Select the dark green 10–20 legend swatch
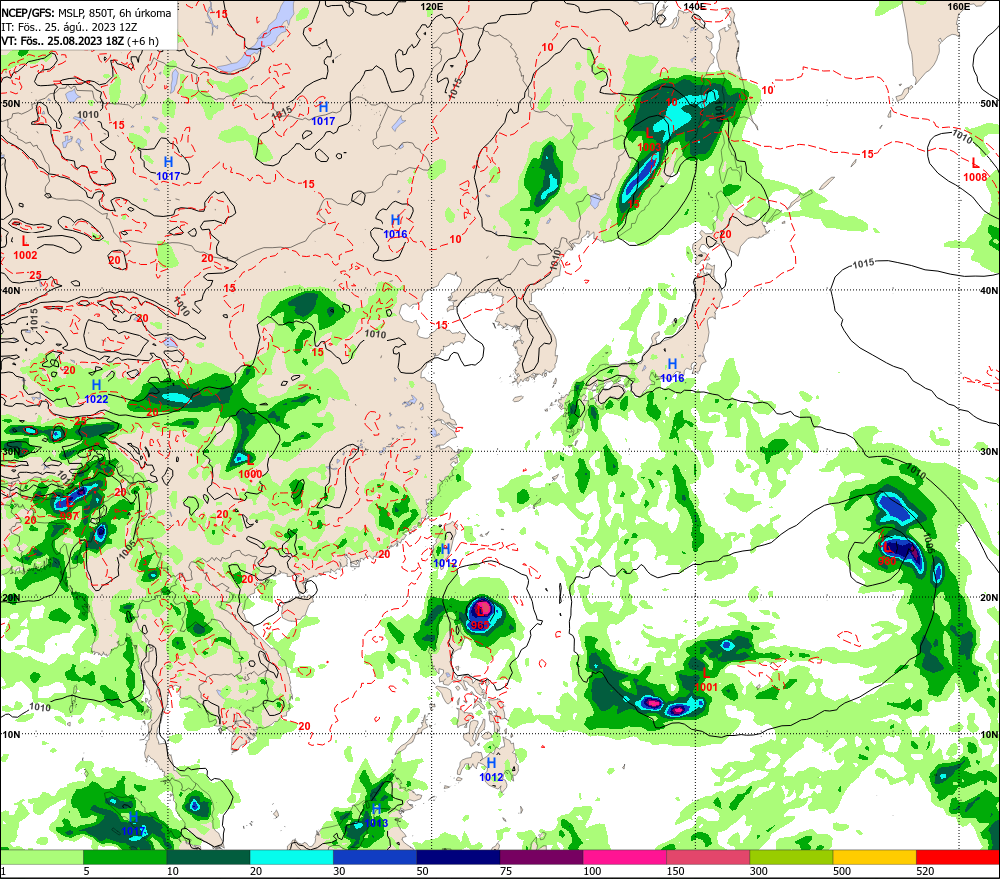This screenshot has width=1000, height=879. tap(208, 857)
